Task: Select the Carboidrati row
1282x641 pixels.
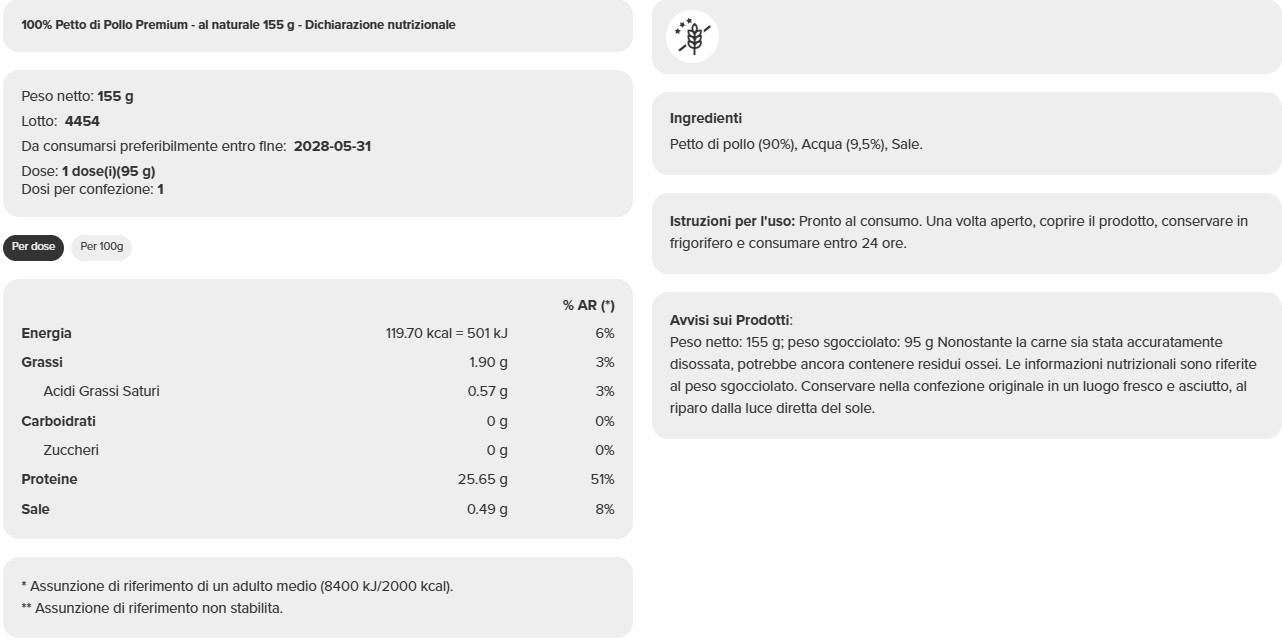Action: pyautogui.click(x=320, y=421)
